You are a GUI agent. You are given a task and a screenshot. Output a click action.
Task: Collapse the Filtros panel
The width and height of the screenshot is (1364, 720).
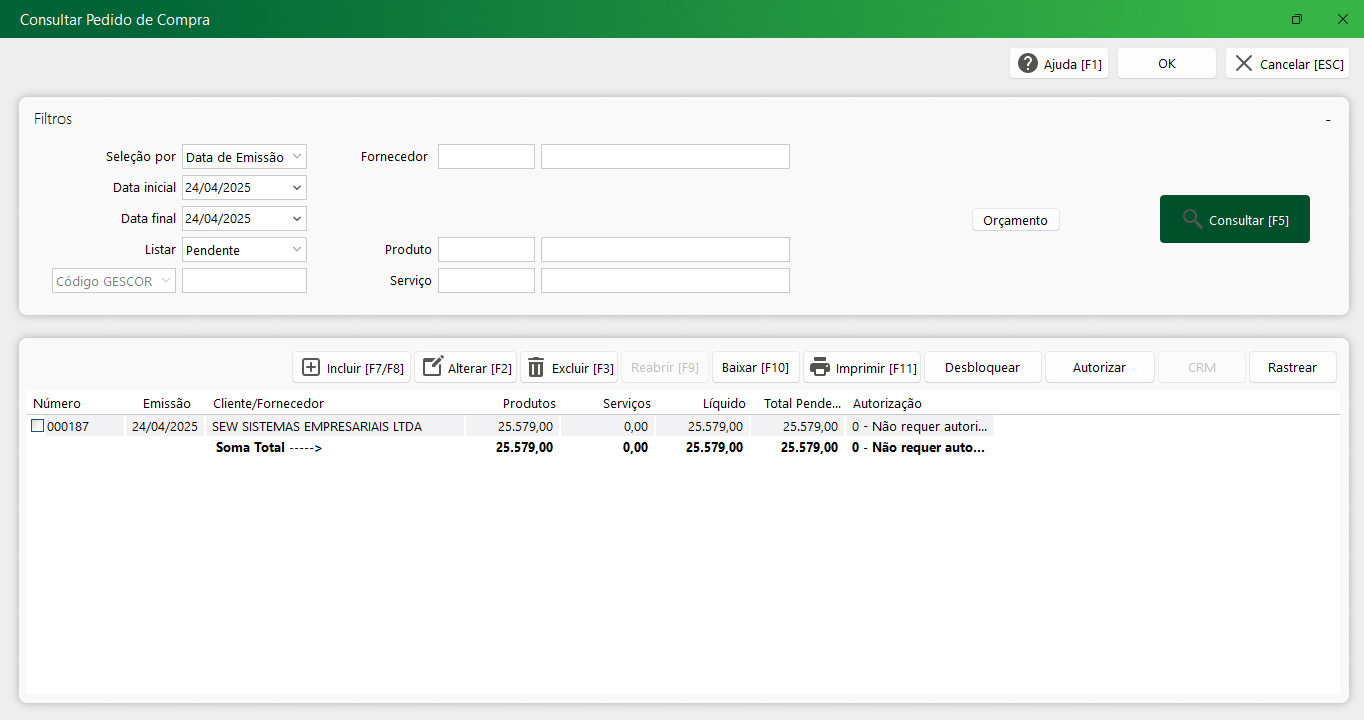point(1328,120)
